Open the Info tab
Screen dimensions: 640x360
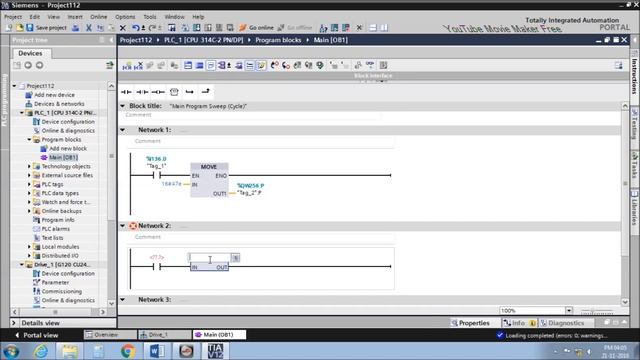click(519, 323)
